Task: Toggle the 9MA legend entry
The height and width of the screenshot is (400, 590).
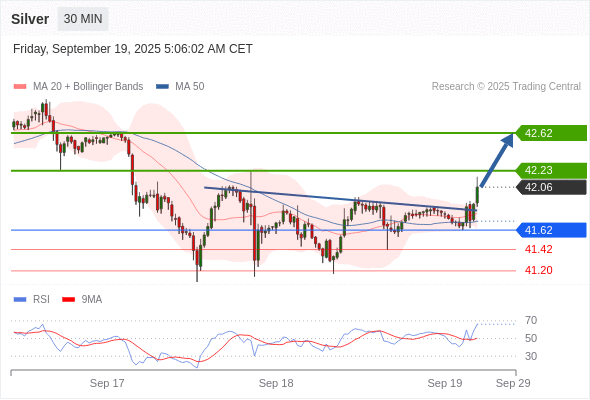Action: coord(82,300)
